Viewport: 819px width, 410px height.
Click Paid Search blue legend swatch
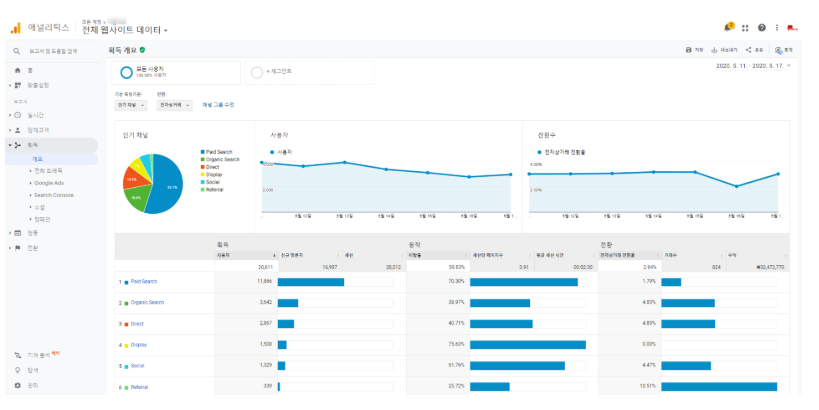click(x=203, y=152)
